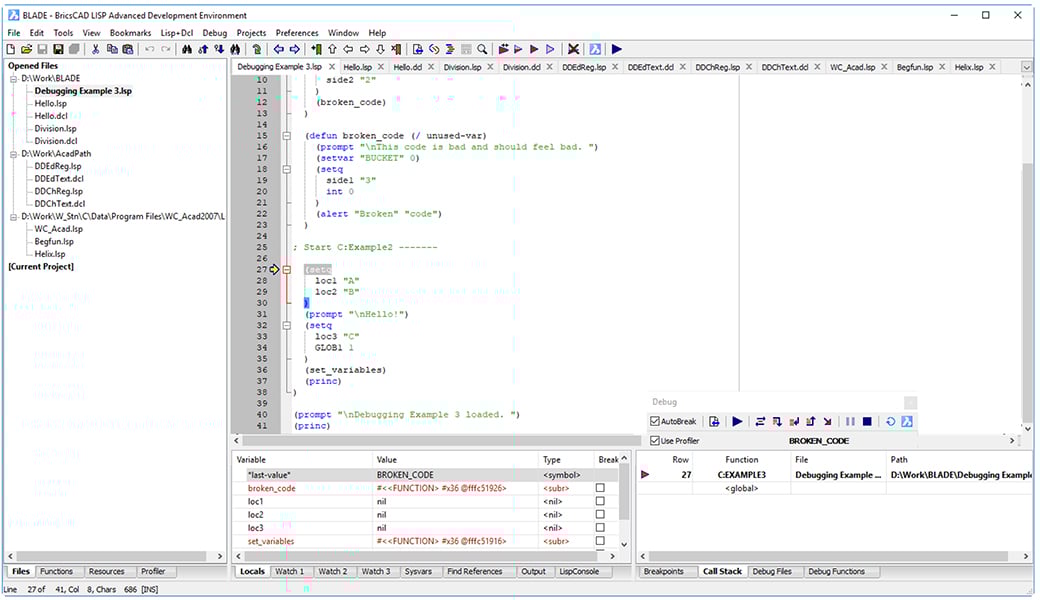1040x600 pixels.
Task: Disable the AutoBreak checkbox
Action: point(653,420)
